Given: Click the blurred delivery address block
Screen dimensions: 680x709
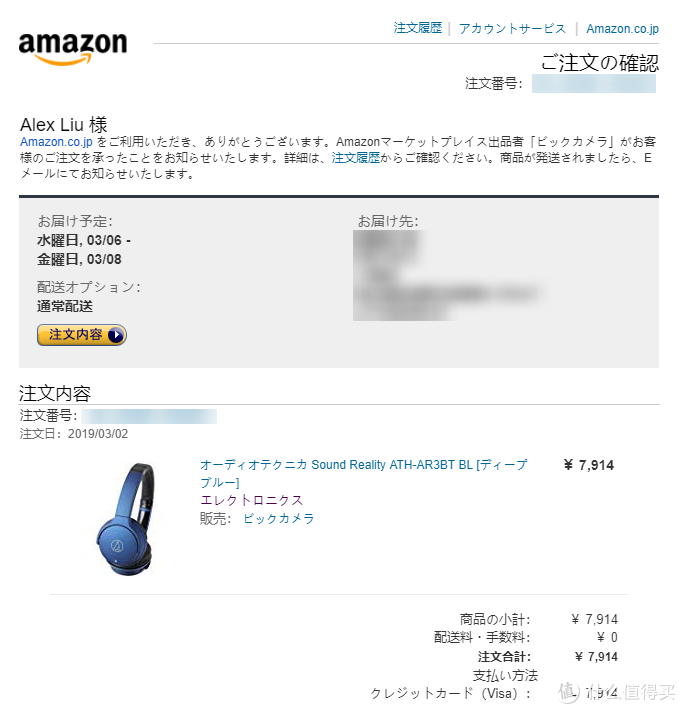Looking at the screenshot, I should point(448,275).
